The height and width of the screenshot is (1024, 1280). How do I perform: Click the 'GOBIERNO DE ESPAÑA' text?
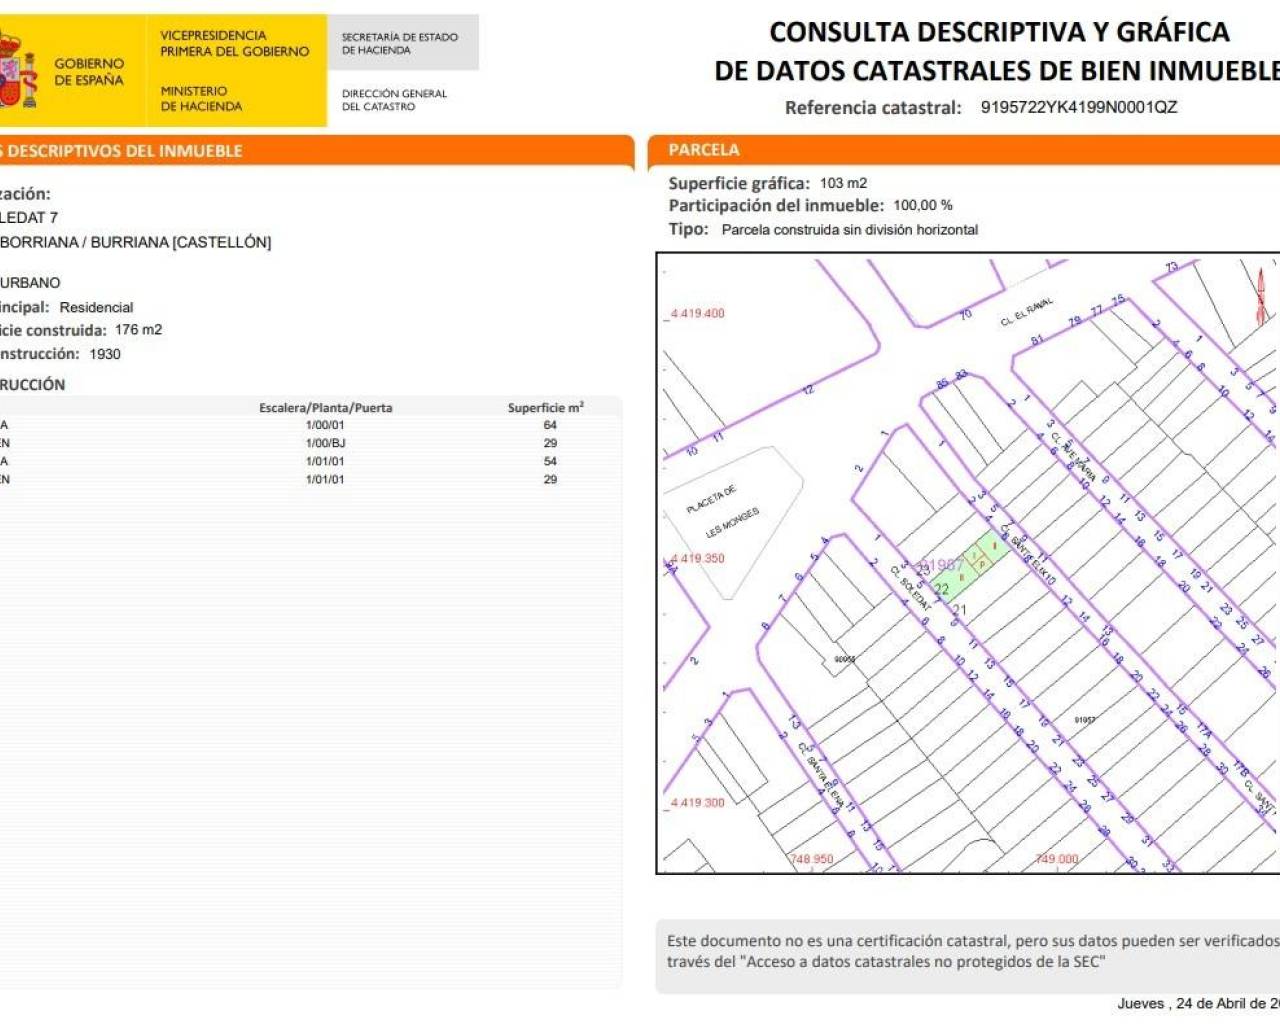click(89, 72)
